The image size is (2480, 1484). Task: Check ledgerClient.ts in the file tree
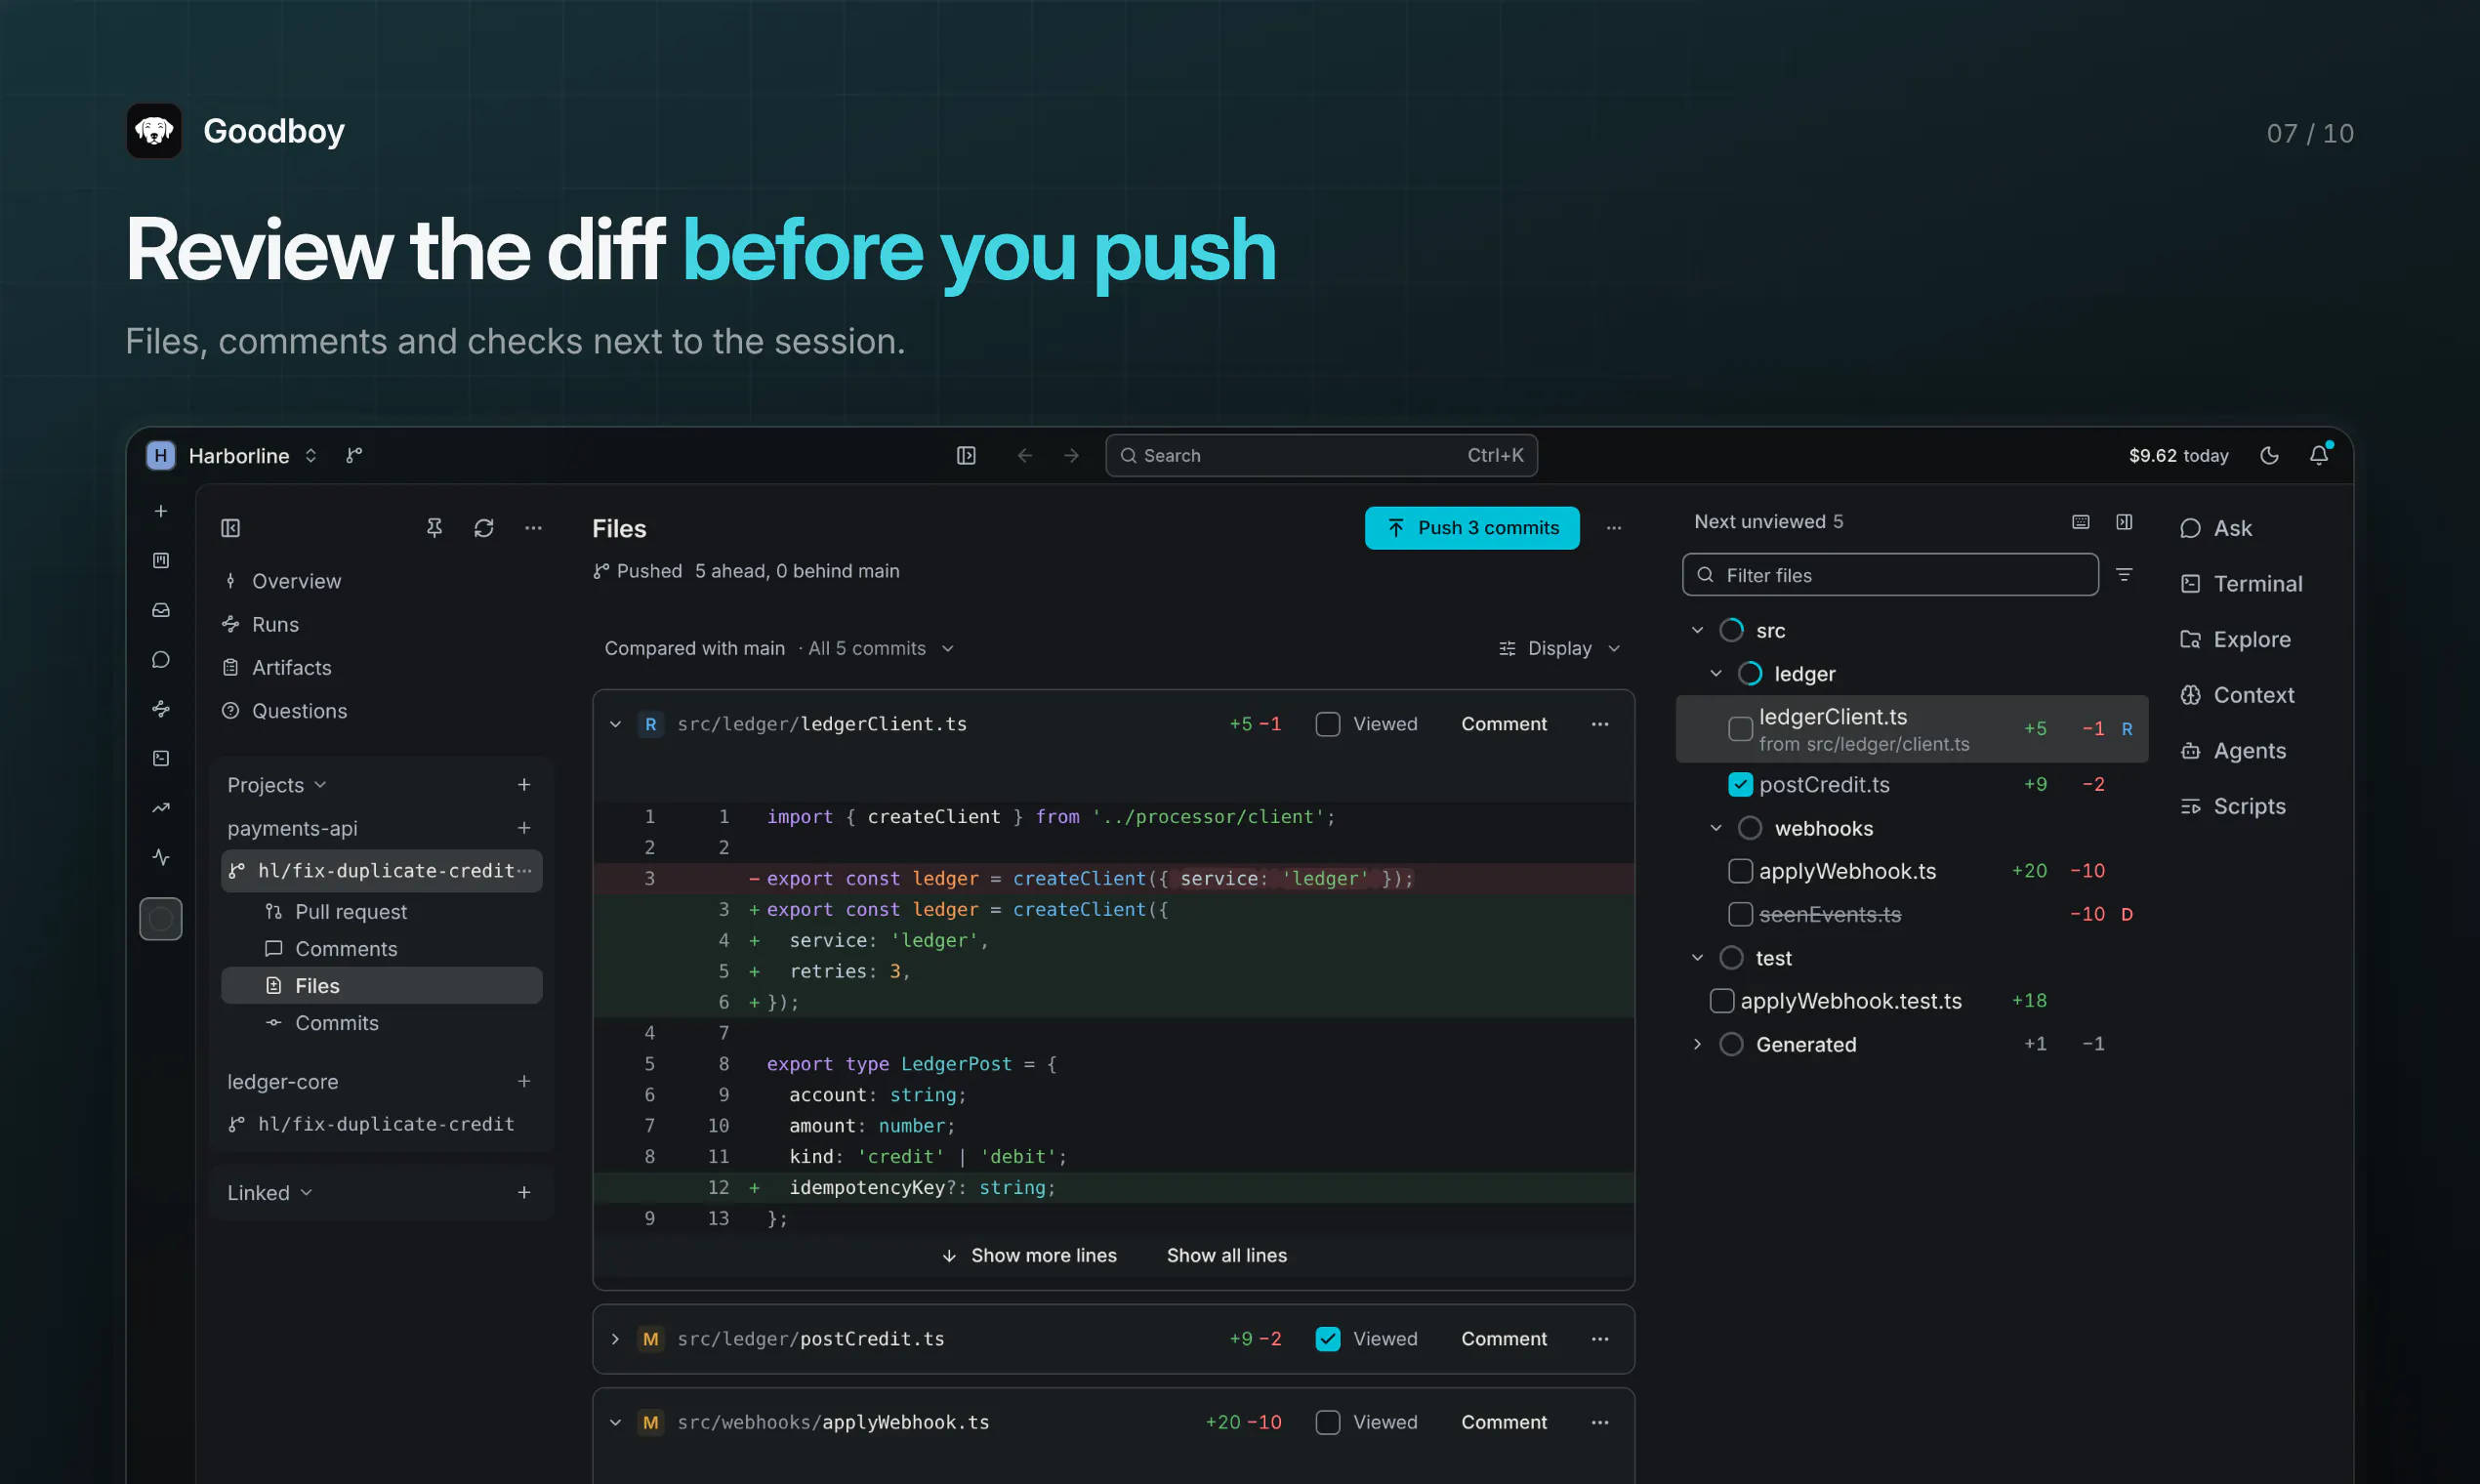pyautogui.click(x=1740, y=728)
